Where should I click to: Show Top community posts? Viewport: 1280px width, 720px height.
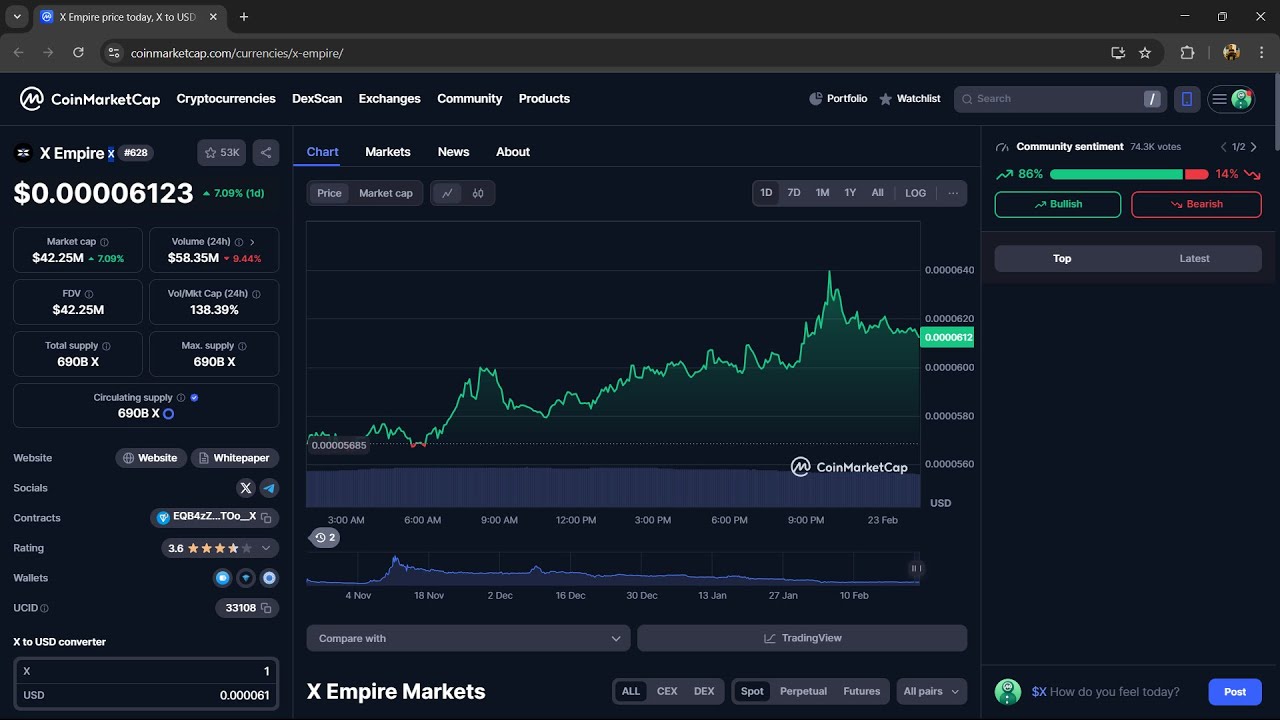1062,258
